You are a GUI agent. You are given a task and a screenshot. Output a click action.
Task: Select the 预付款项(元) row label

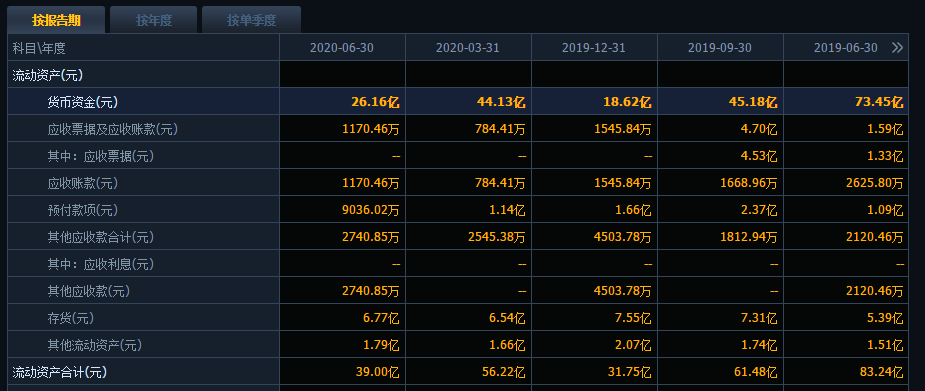[x=83, y=210]
